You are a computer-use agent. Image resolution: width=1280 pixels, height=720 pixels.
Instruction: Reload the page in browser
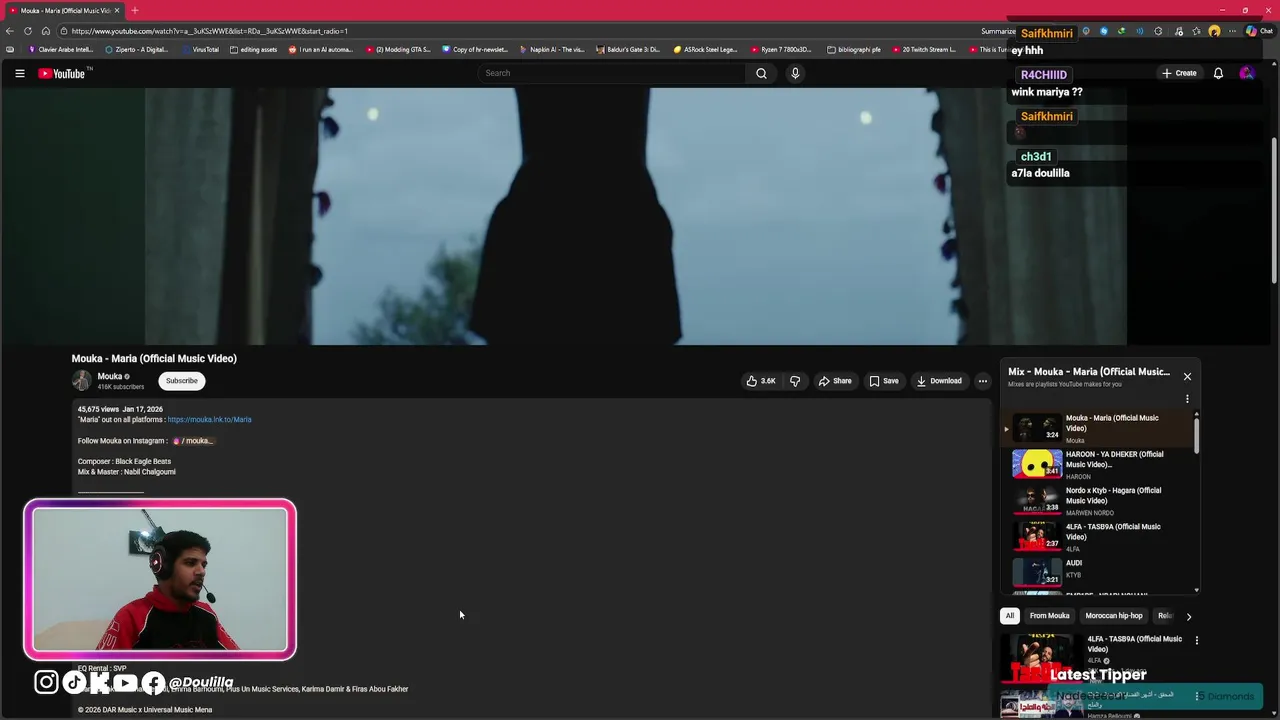pyautogui.click(x=27, y=31)
